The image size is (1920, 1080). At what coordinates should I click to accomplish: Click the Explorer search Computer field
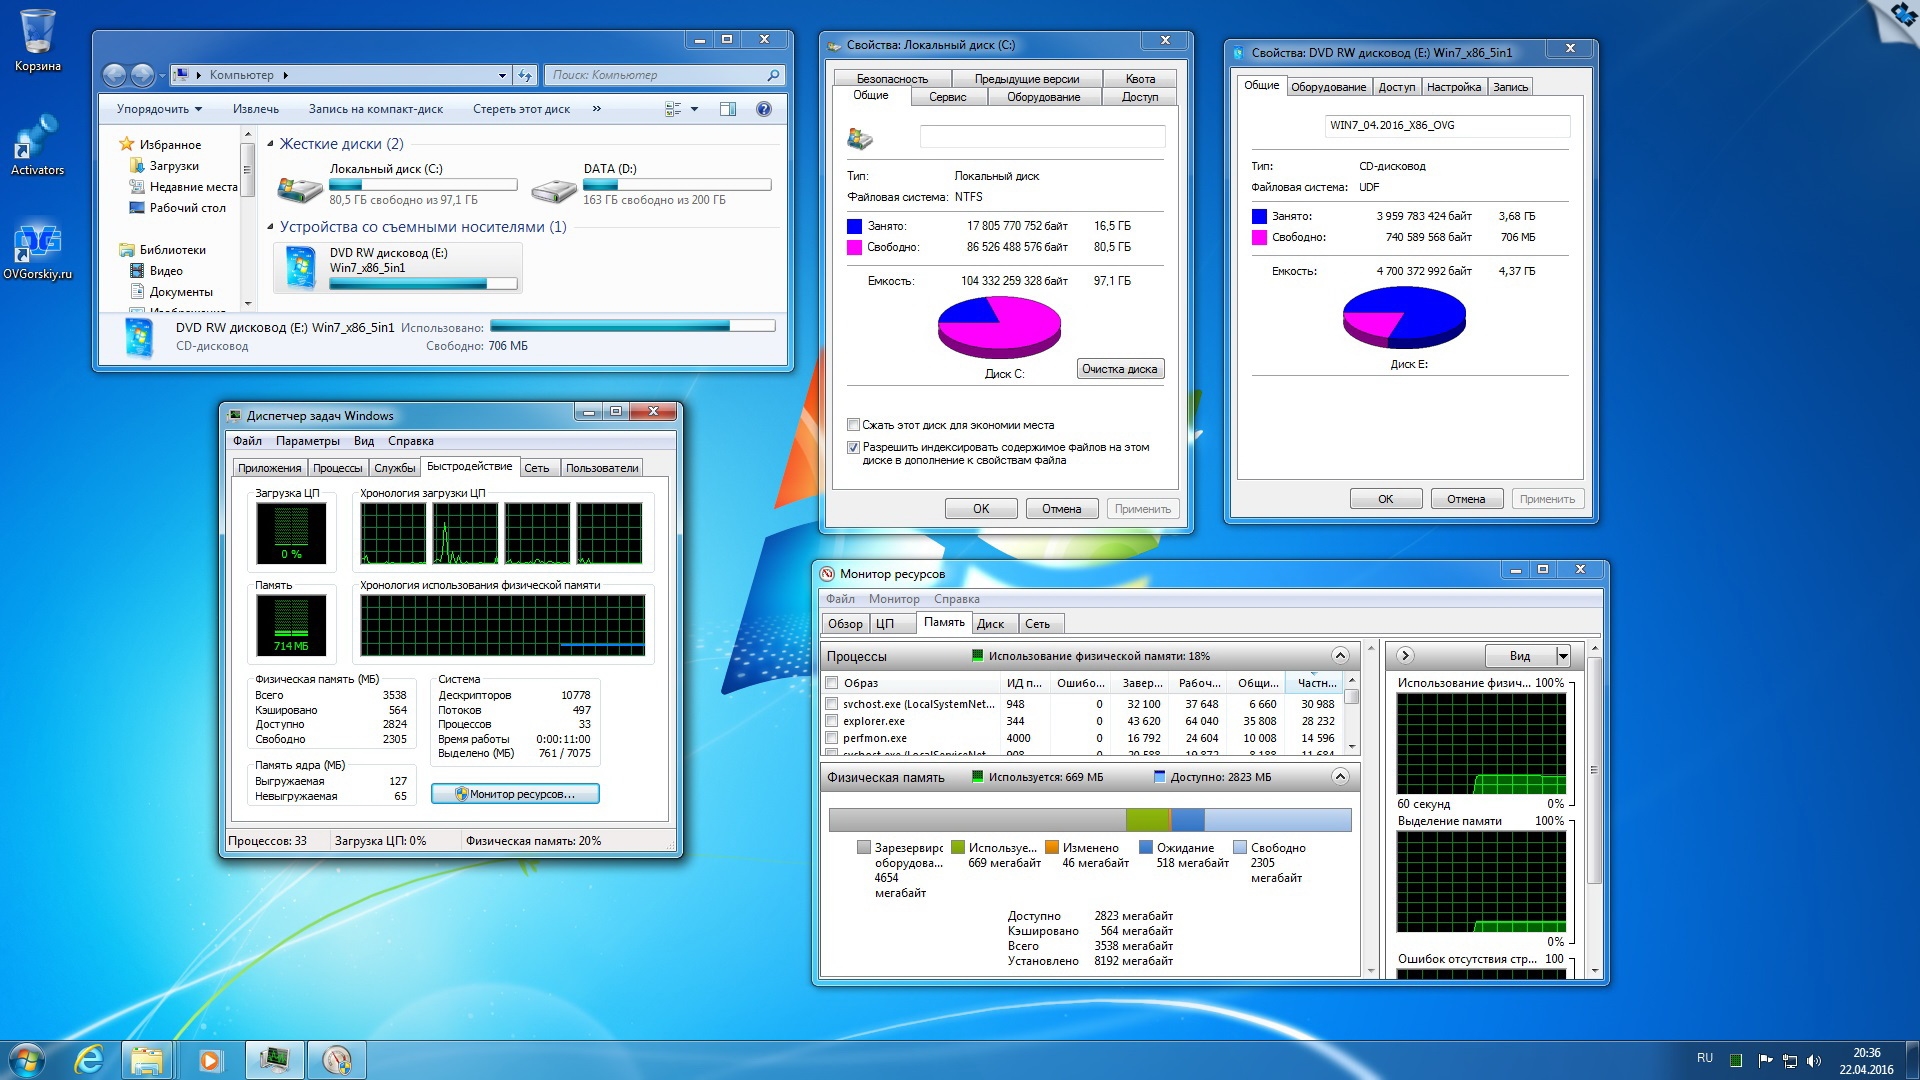(655, 75)
